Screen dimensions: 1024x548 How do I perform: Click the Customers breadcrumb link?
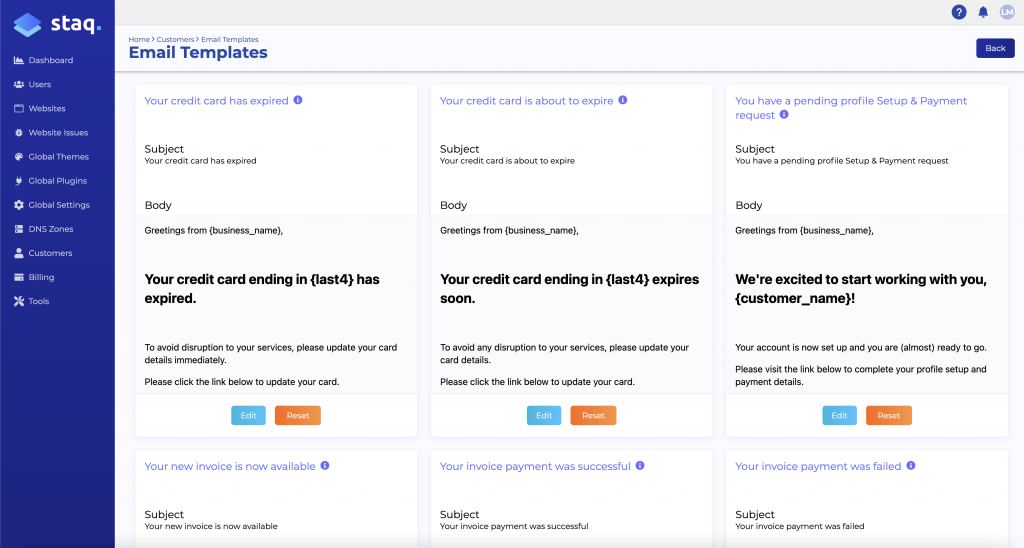point(175,39)
